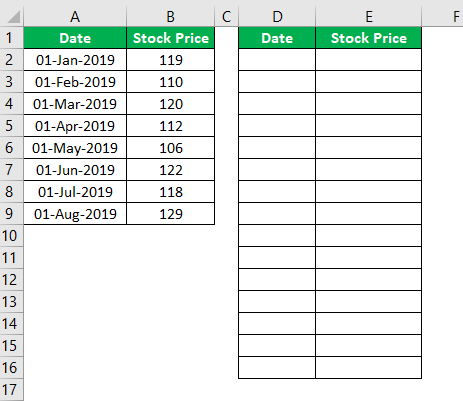Select the cell with value 122
The image size is (463, 401).
pyautogui.click(x=170, y=170)
